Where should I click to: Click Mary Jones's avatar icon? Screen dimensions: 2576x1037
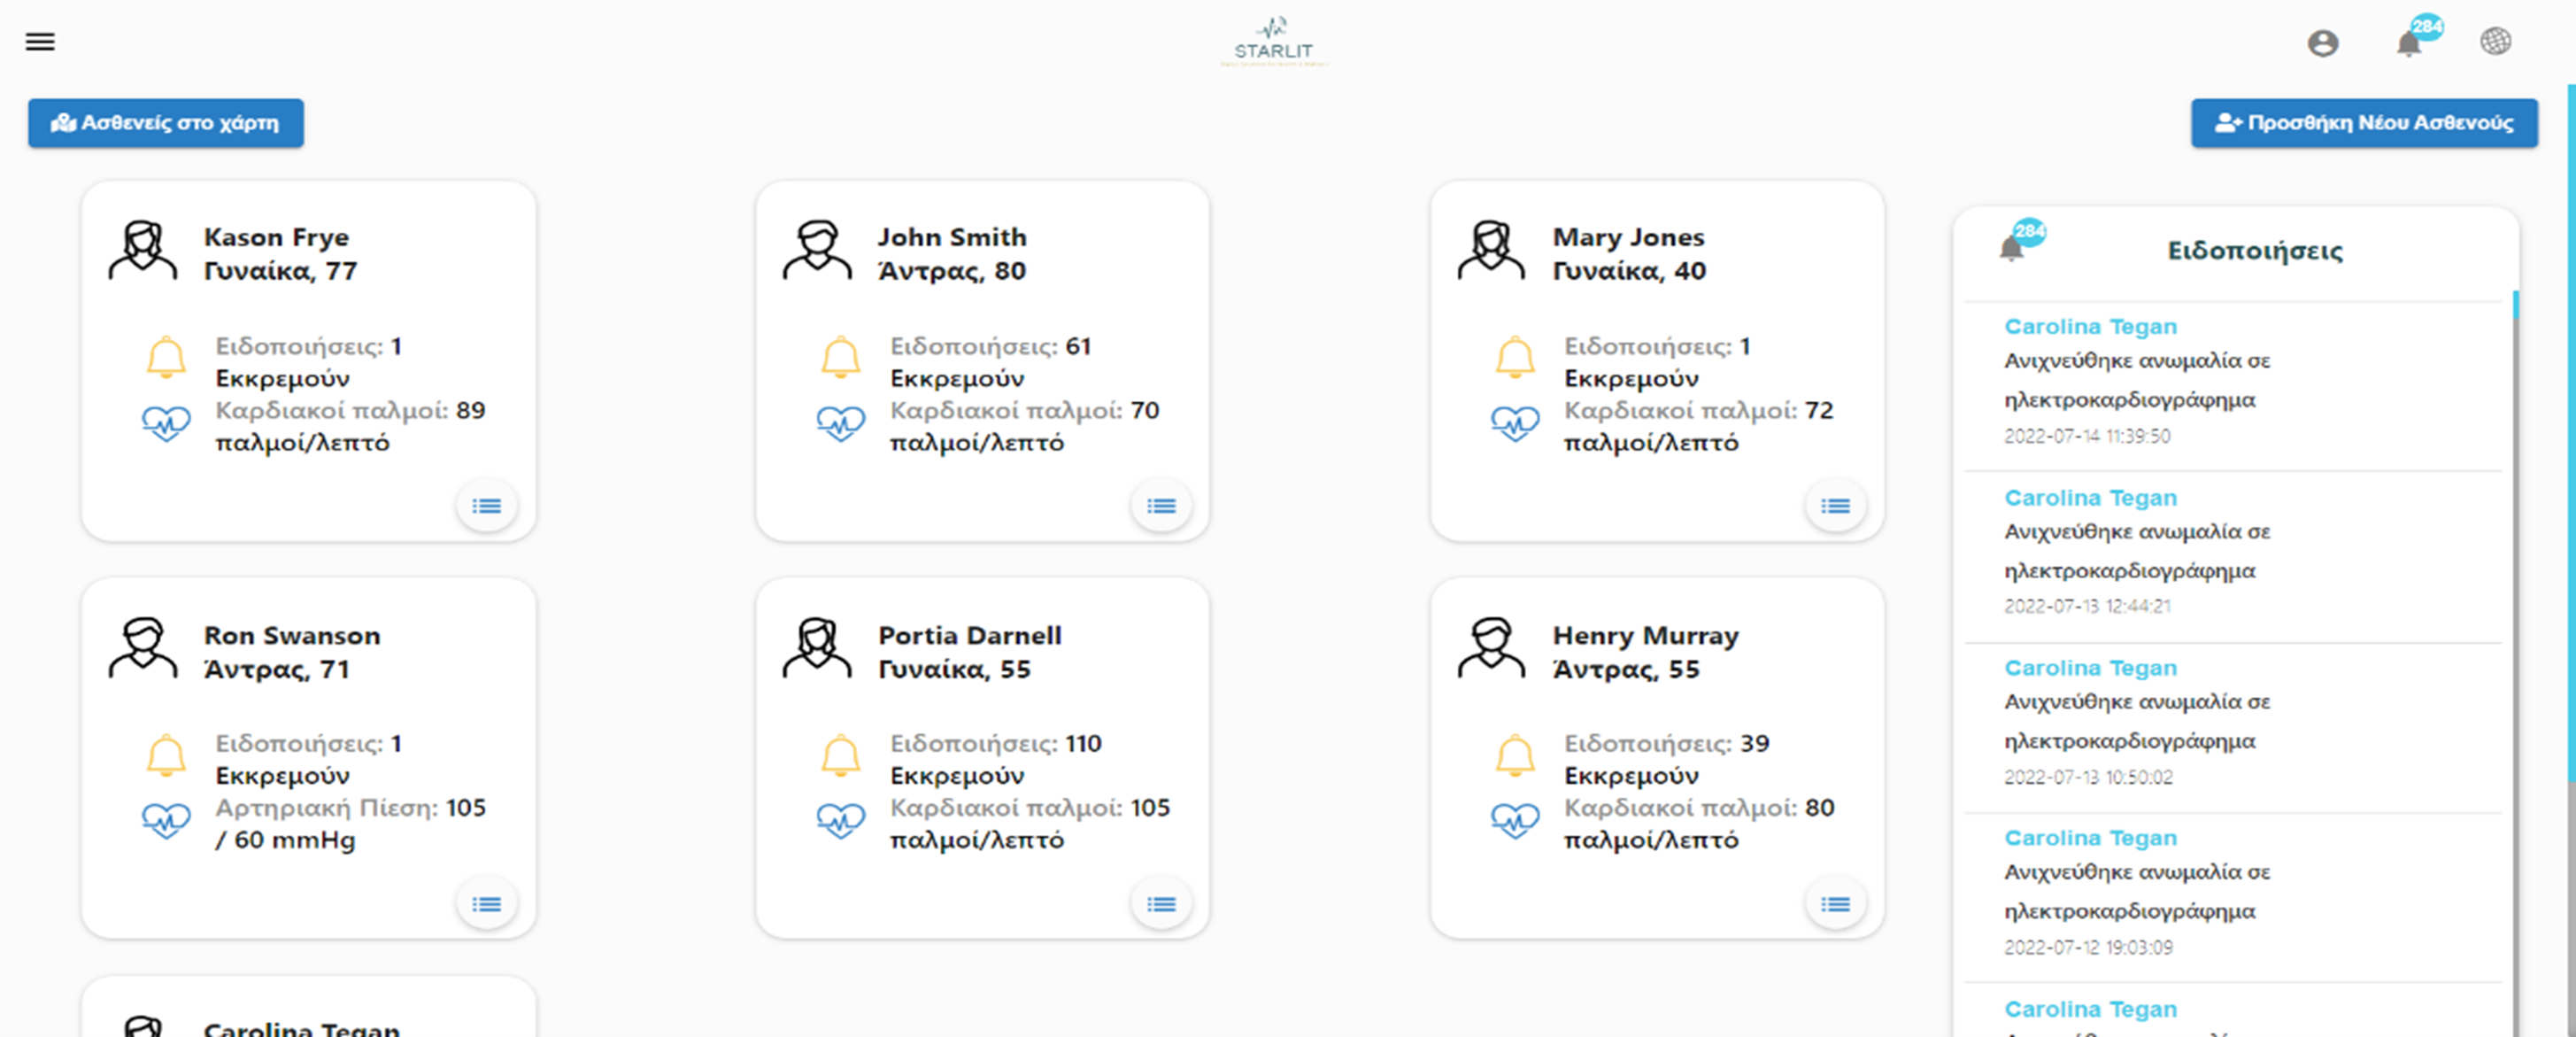pos(1492,251)
